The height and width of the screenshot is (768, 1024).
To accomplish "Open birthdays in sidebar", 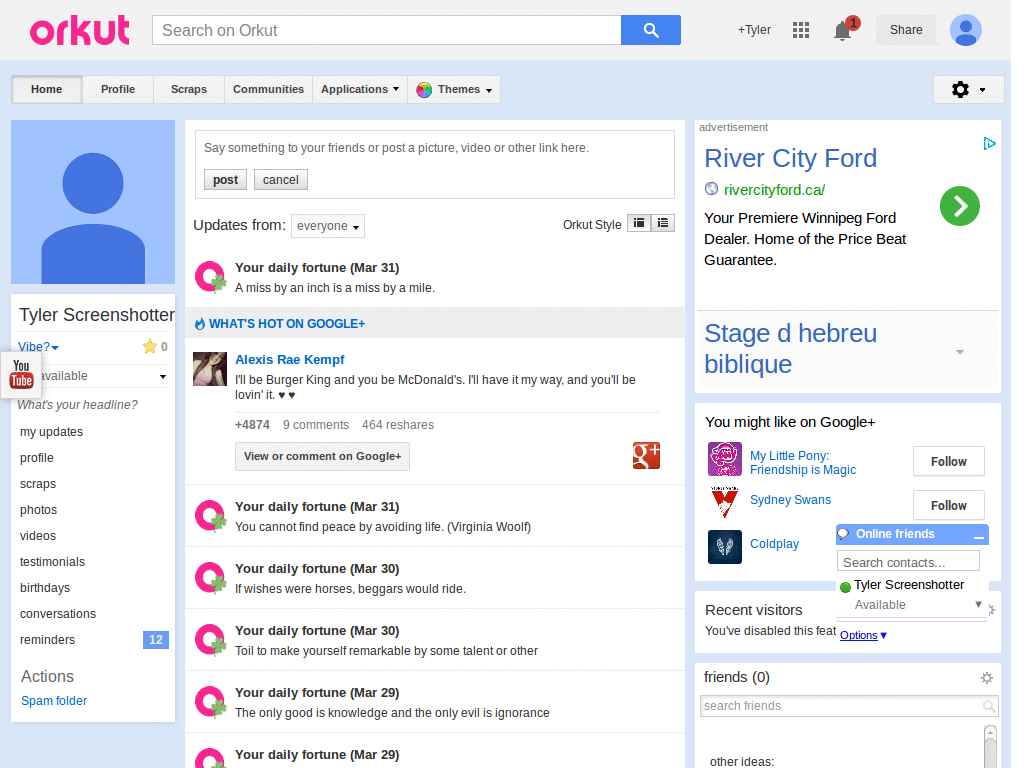I will pyautogui.click(x=45, y=588).
